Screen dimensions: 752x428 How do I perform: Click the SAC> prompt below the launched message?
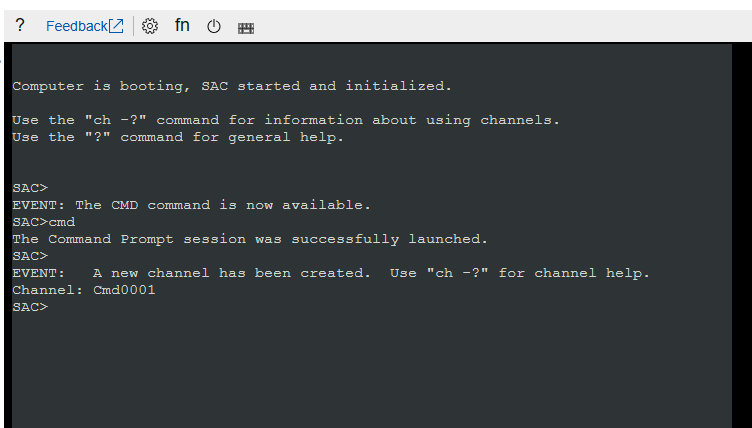coord(30,256)
